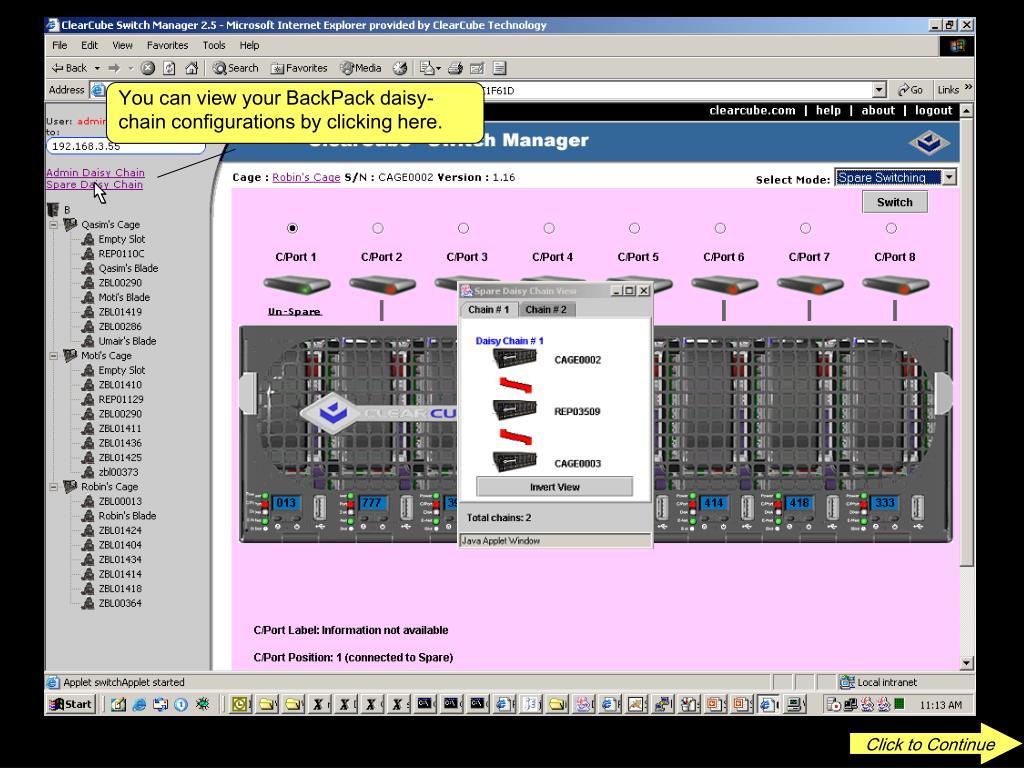The image size is (1024, 768).
Task: Select the C/Port 4 radio button
Action: coord(549,228)
